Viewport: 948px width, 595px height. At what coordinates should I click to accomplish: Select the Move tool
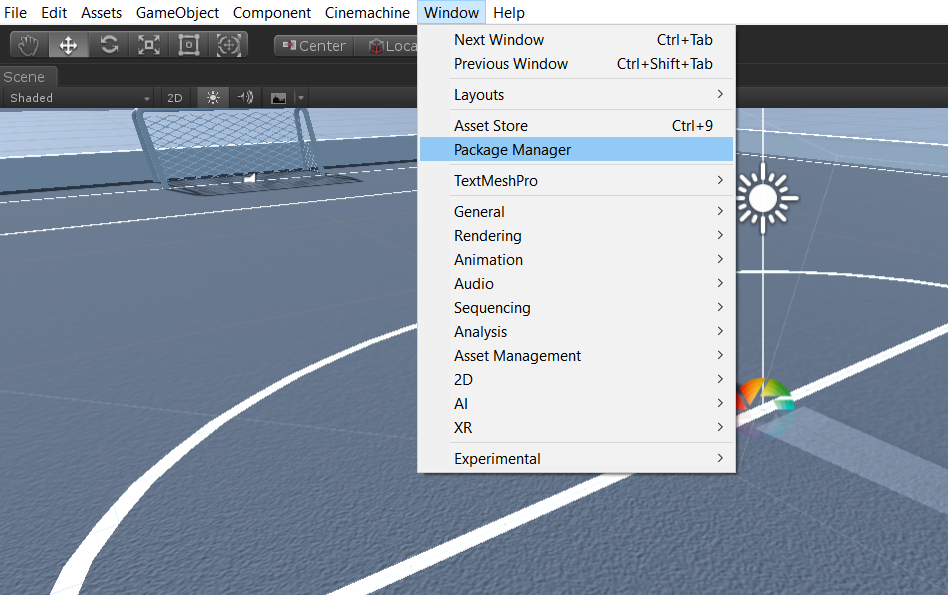(68, 45)
